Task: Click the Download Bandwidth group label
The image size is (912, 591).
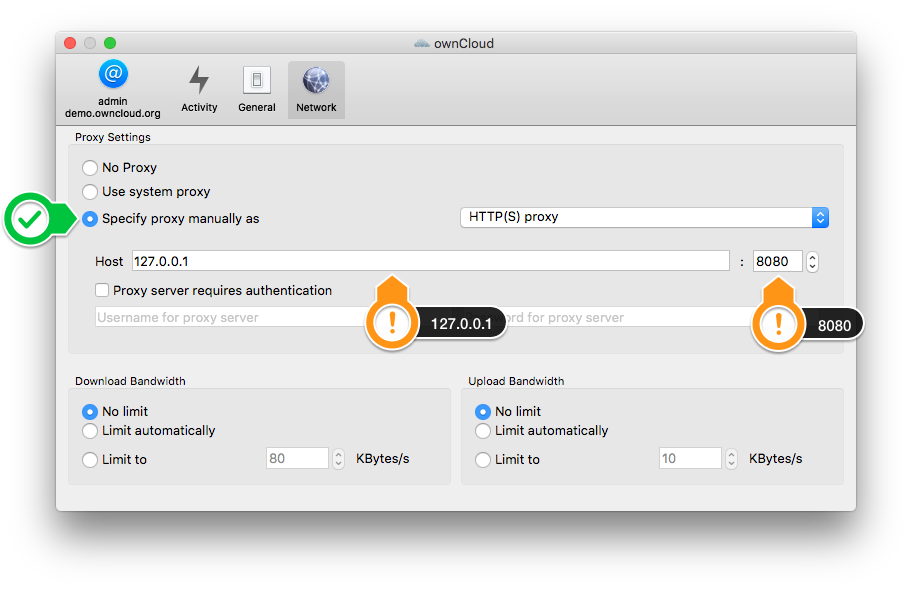Action: pos(130,381)
